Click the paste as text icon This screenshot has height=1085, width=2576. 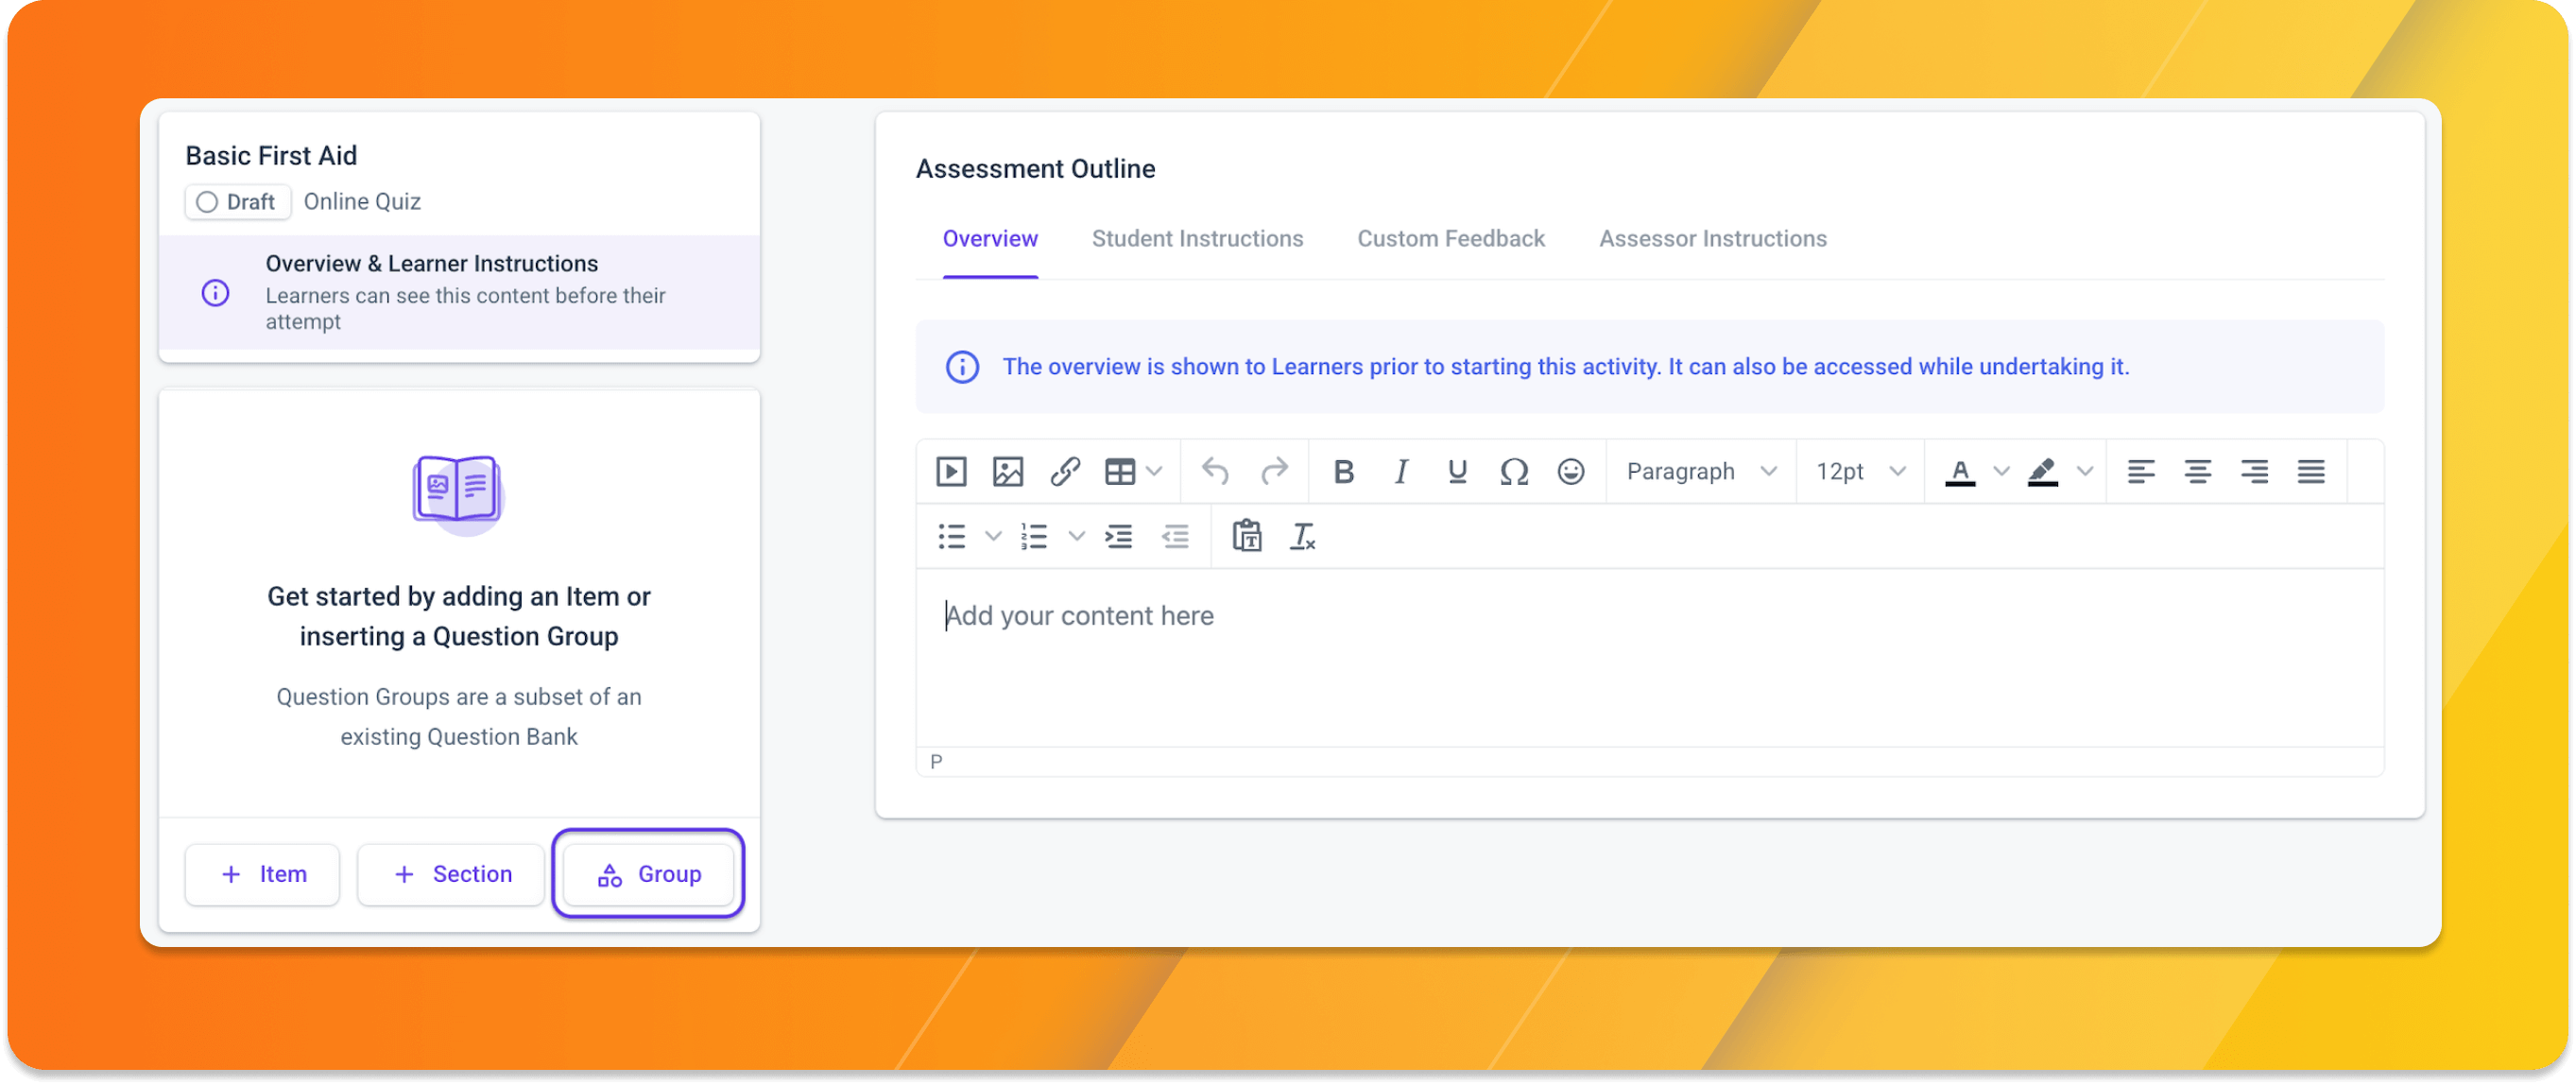pos(1246,537)
